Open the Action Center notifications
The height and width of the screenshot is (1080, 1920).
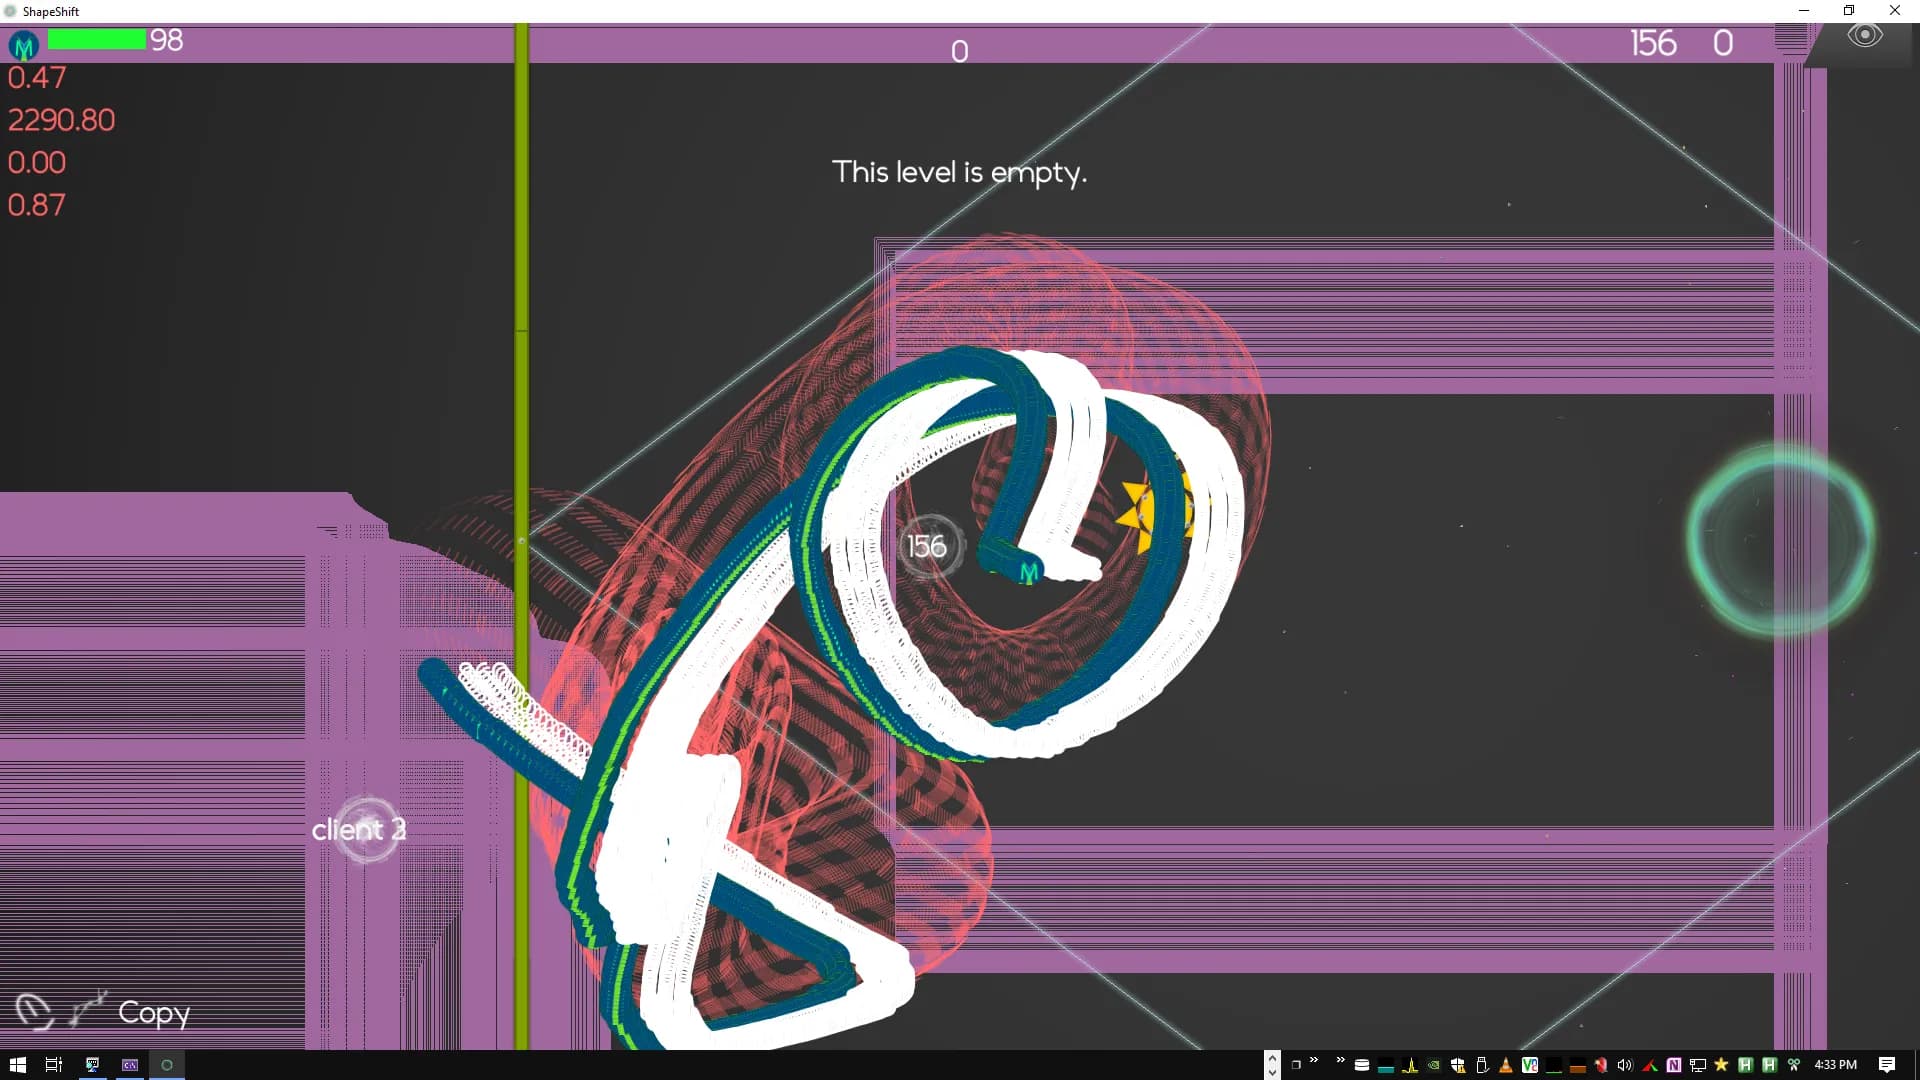click(x=1886, y=1065)
